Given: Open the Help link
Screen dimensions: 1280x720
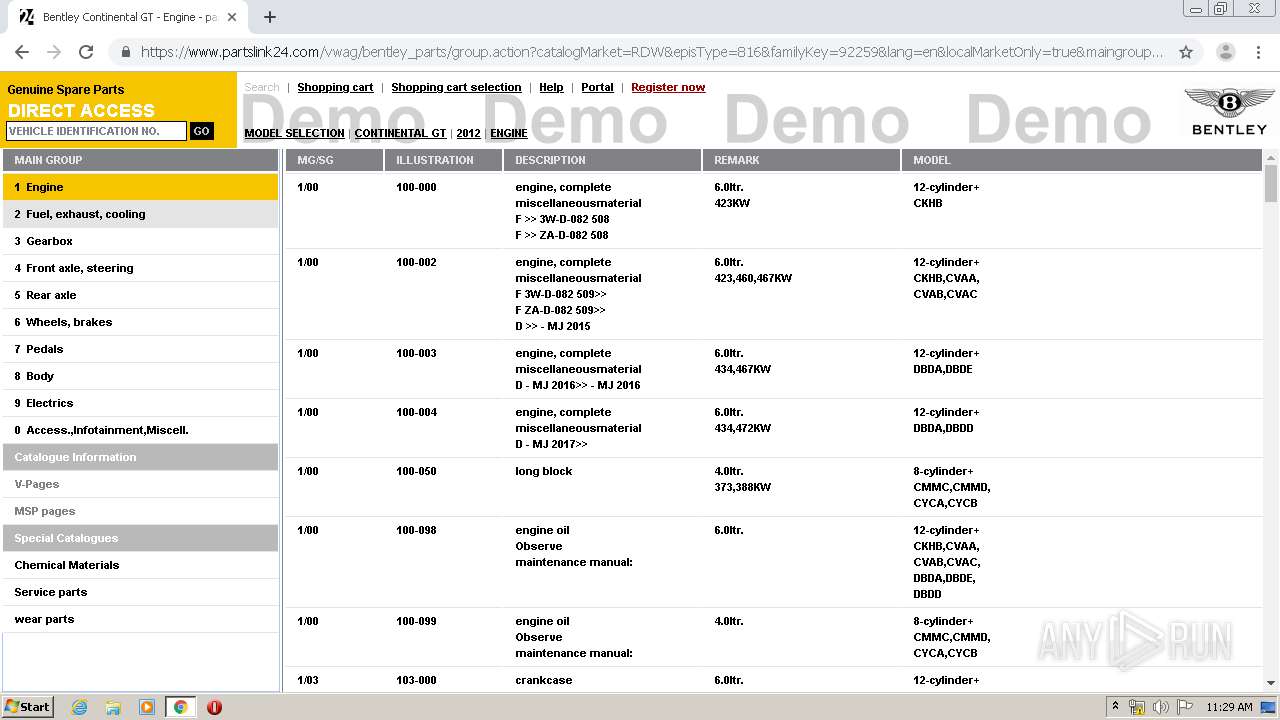Looking at the screenshot, I should pos(551,87).
